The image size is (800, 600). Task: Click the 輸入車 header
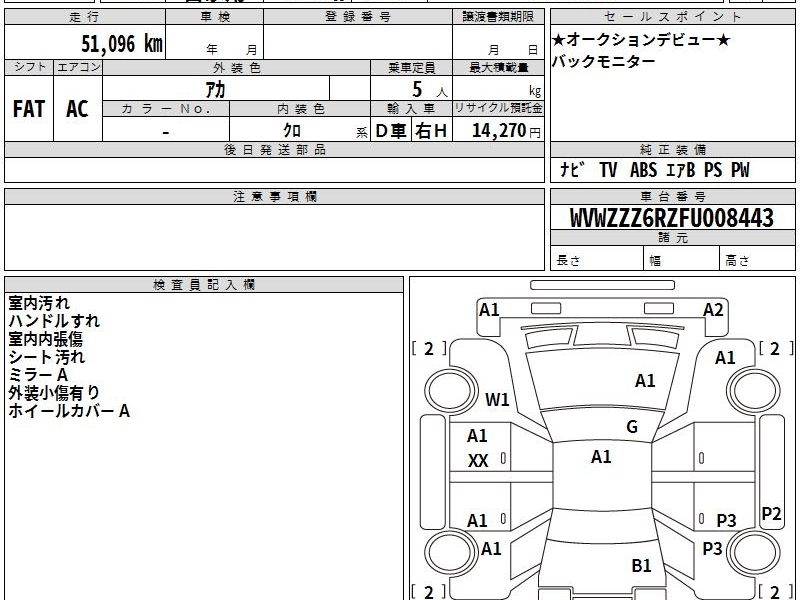click(x=411, y=109)
